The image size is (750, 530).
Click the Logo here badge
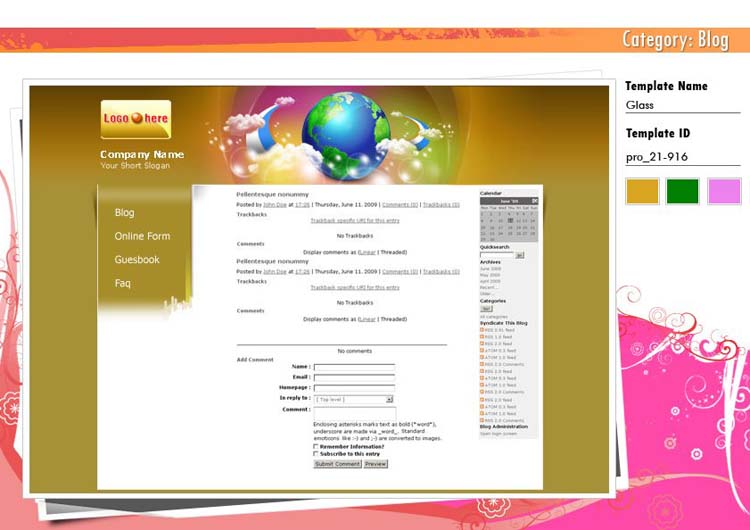[136, 119]
